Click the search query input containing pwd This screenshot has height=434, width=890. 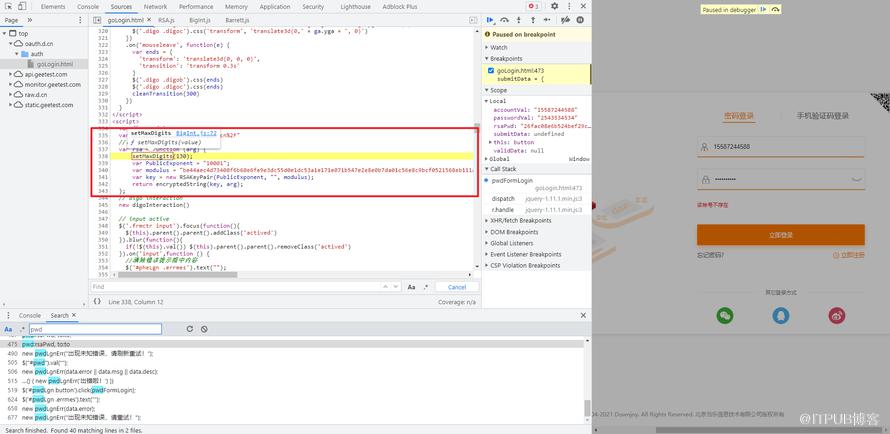(x=95, y=329)
